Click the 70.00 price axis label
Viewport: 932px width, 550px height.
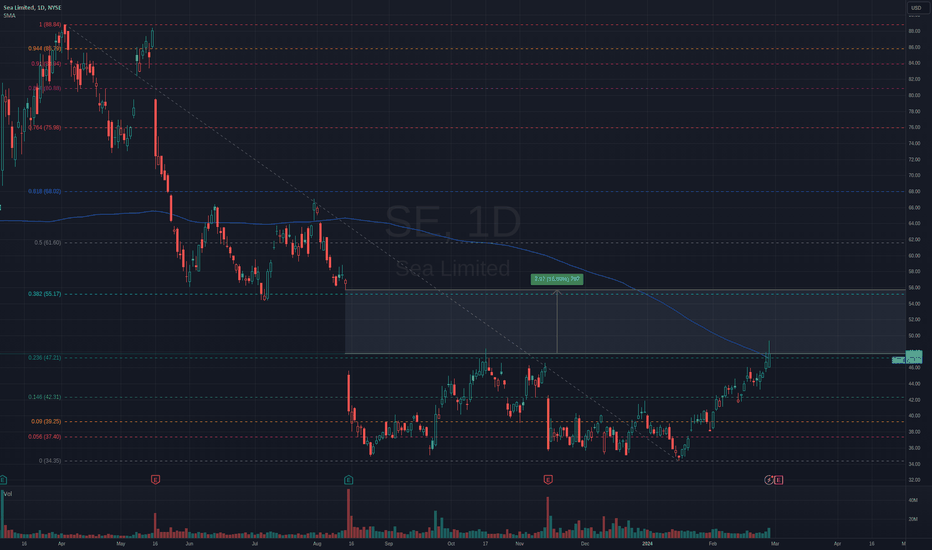[914, 175]
